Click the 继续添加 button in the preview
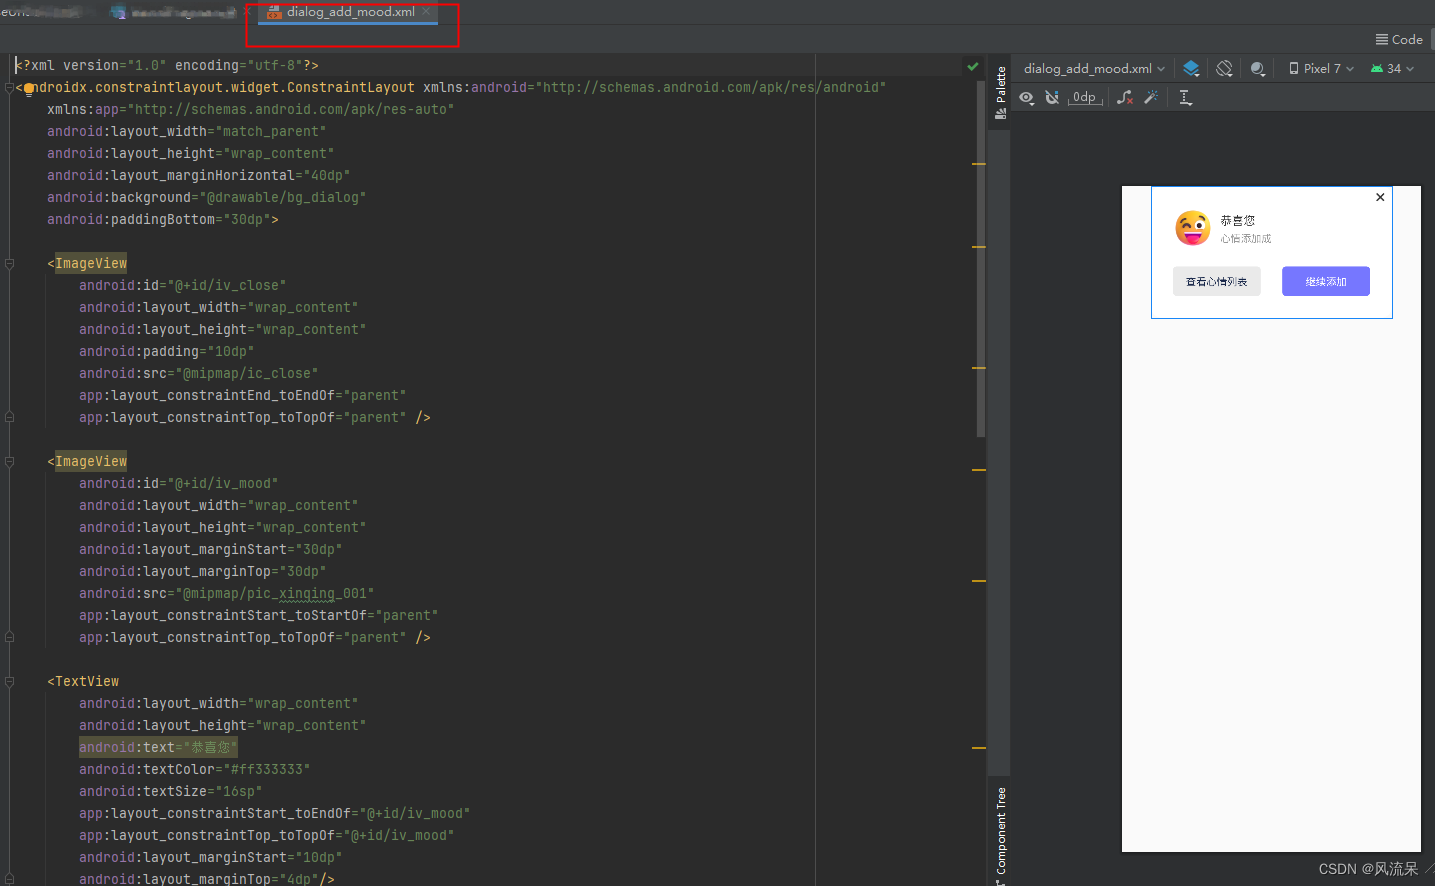Image resolution: width=1435 pixels, height=886 pixels. (x=1326, y=281)
